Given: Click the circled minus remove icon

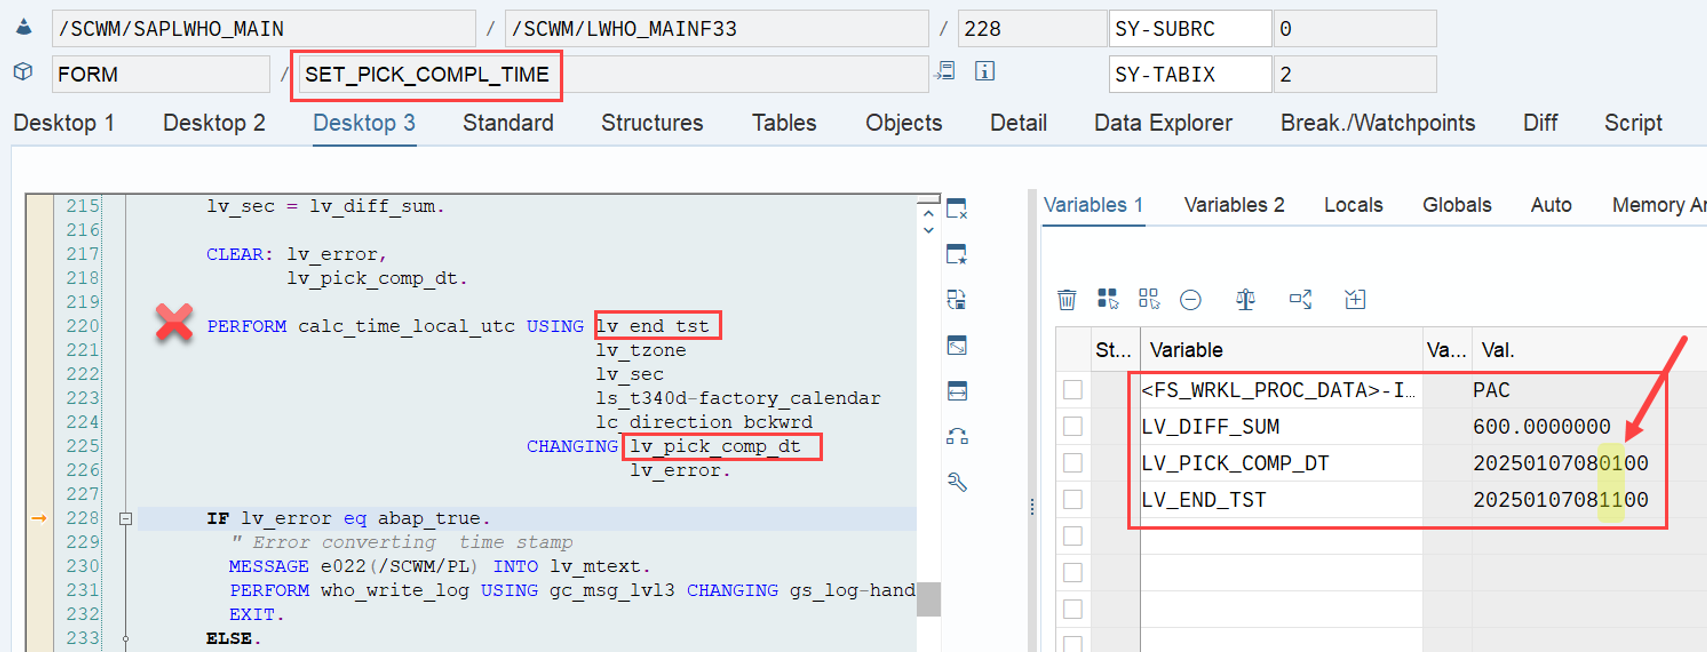Looking at the screenshot, I should (x=1190, y=299).
